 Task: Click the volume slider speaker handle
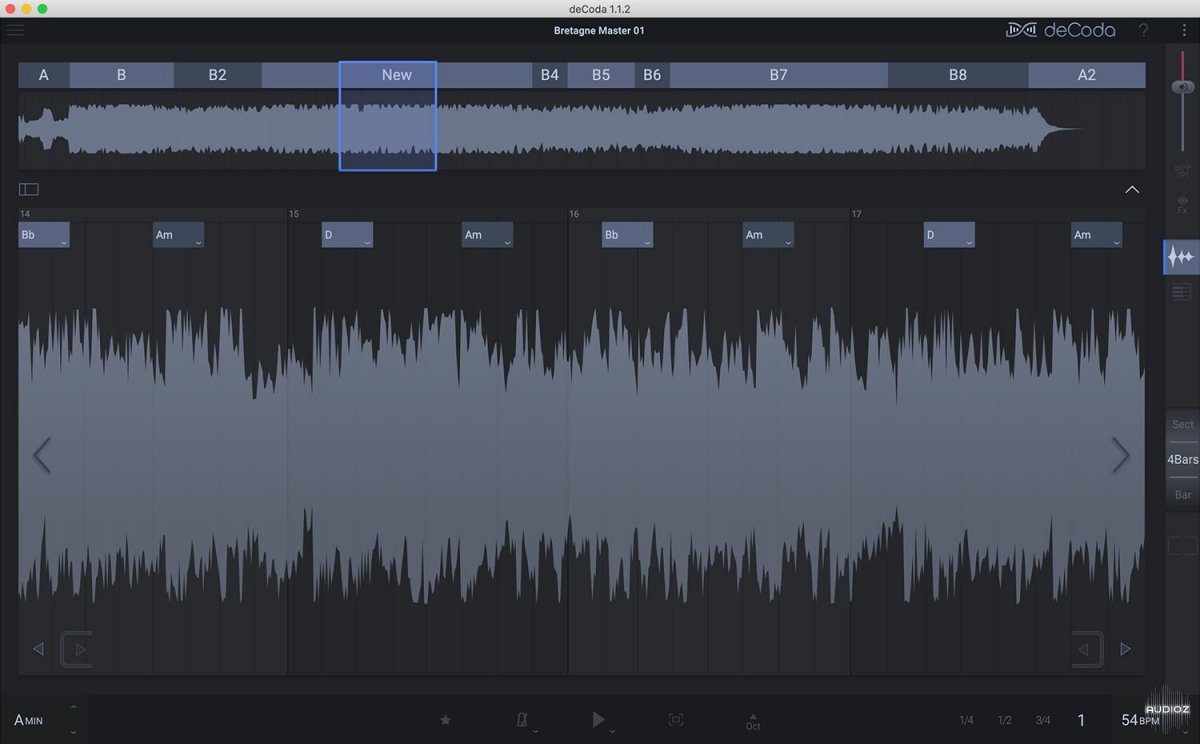click(1182, 87)
